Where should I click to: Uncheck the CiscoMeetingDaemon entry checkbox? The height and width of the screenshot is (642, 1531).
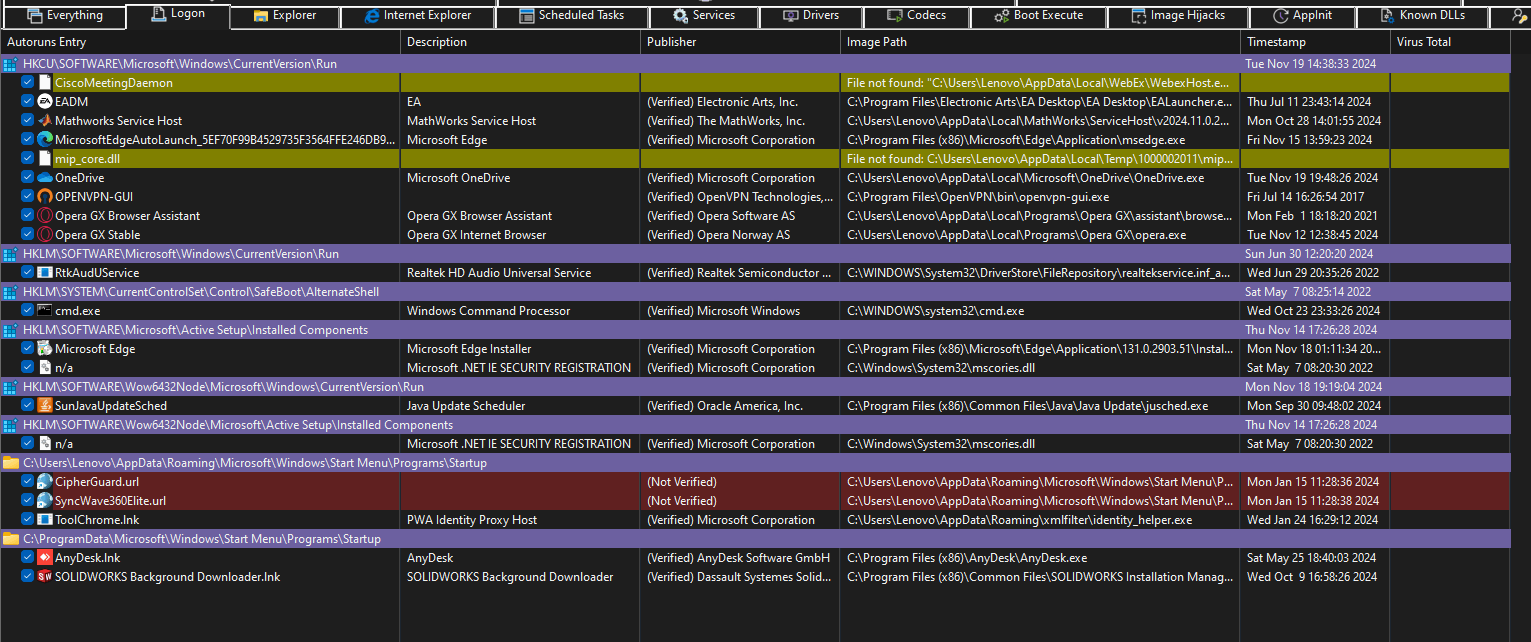point(28,83)
